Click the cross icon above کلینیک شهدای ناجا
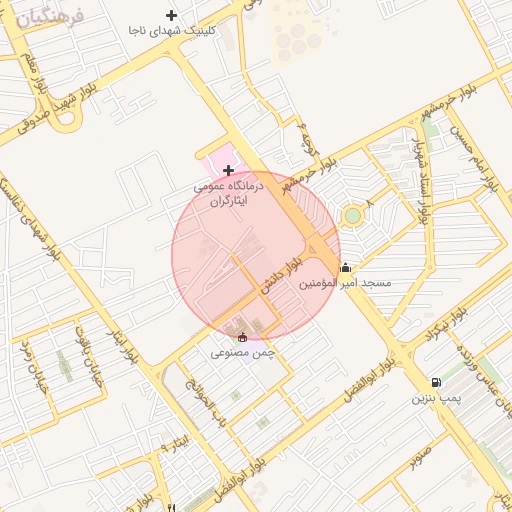The height and width of the screenshot is (512, 512). [x=171, y=15]
